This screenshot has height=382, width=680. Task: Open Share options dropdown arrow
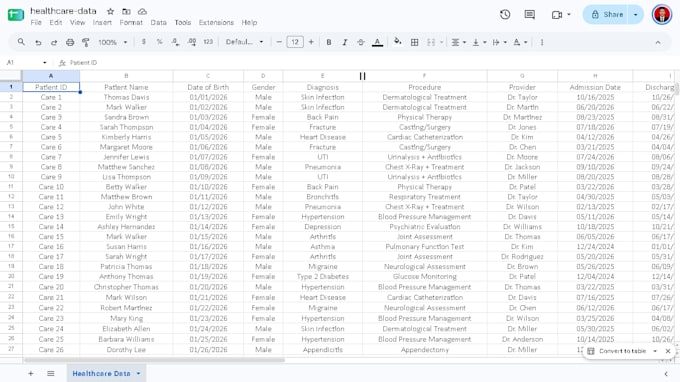click(635, 14)
